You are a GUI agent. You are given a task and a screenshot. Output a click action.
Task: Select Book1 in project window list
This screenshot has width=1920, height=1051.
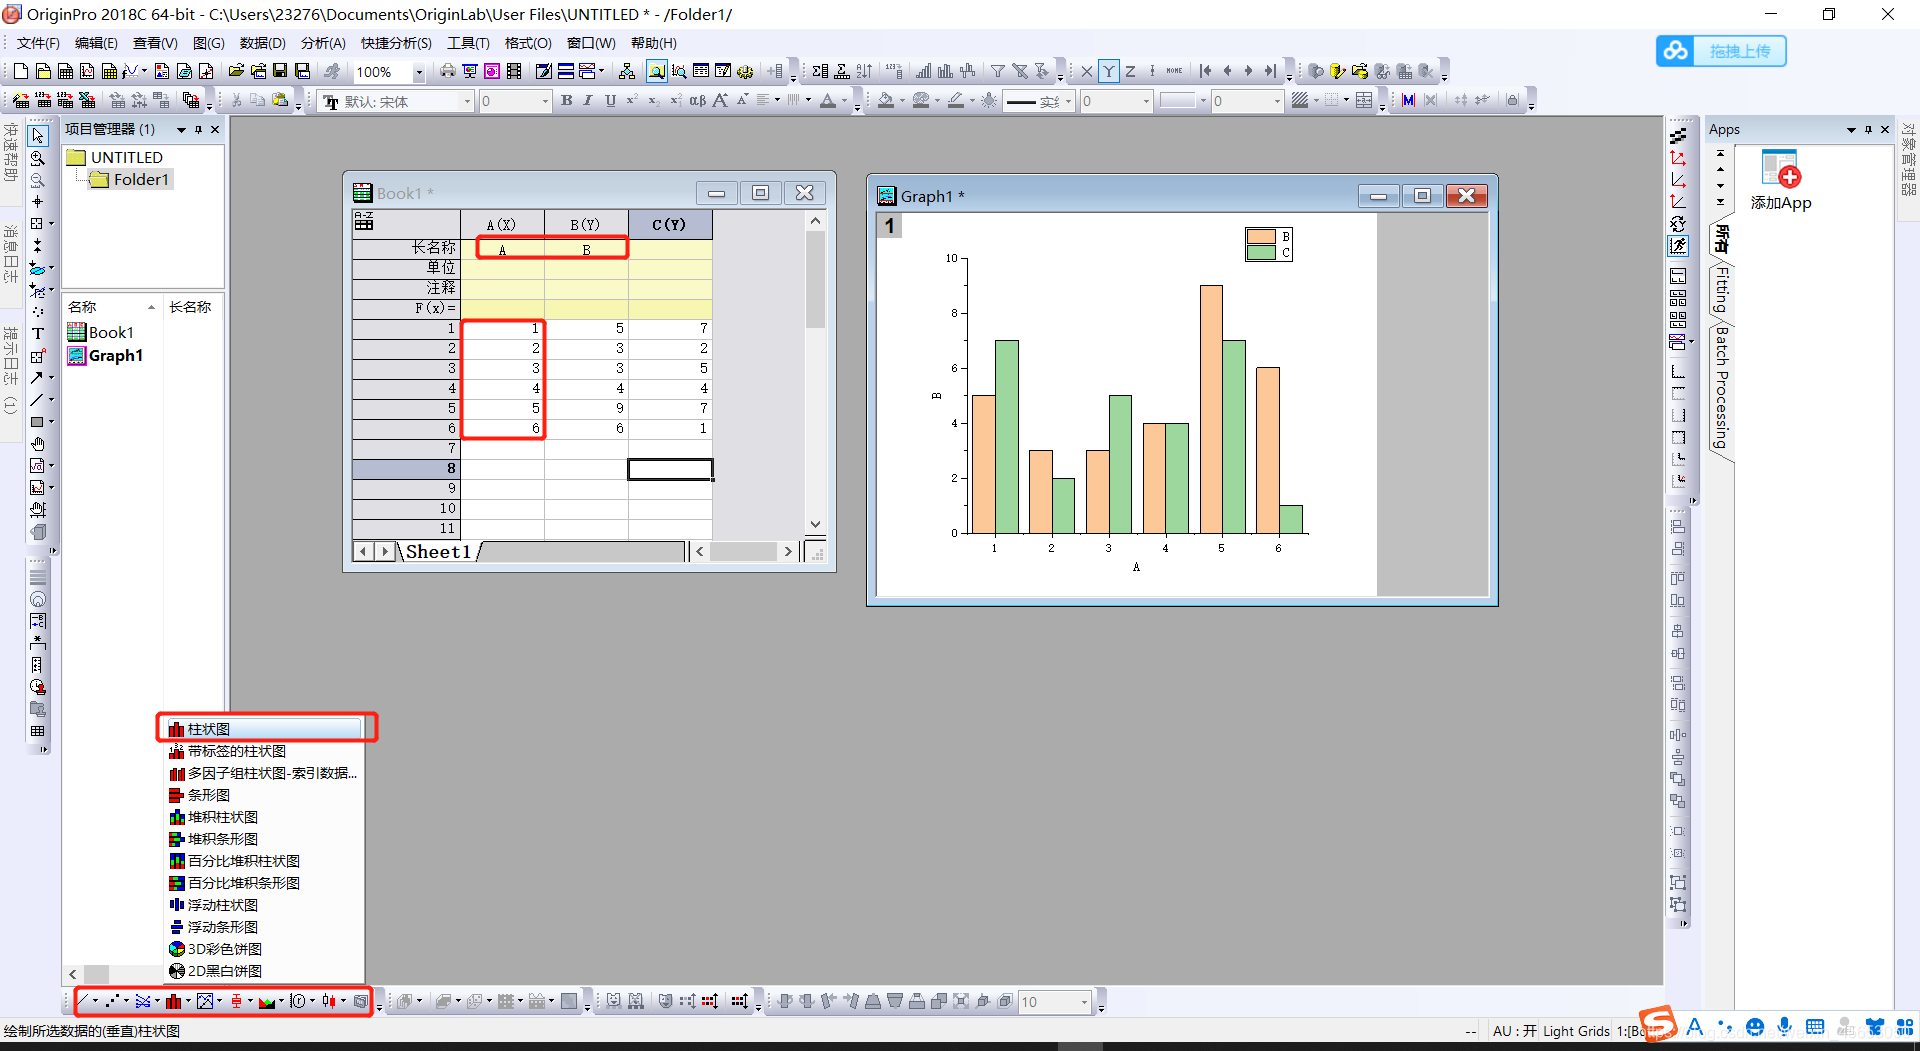[101, 332]
